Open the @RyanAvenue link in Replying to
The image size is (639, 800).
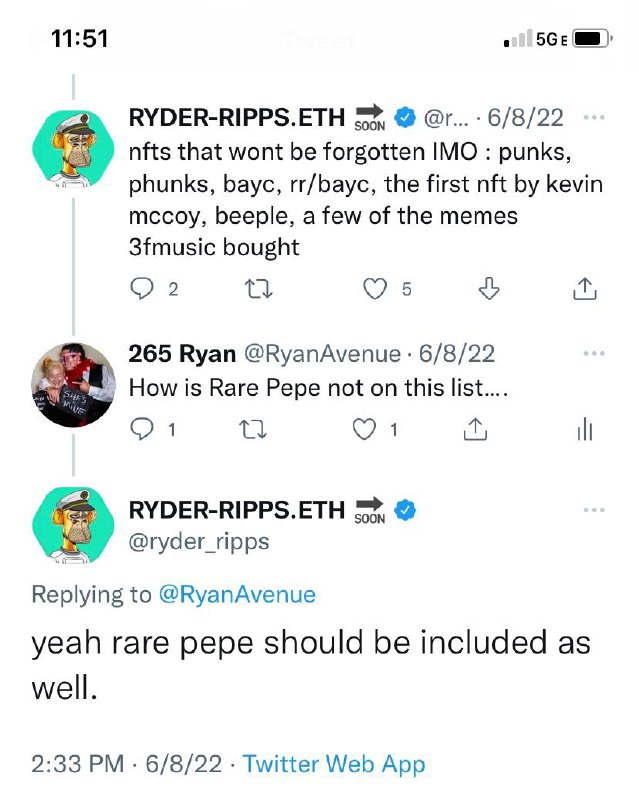237,595
